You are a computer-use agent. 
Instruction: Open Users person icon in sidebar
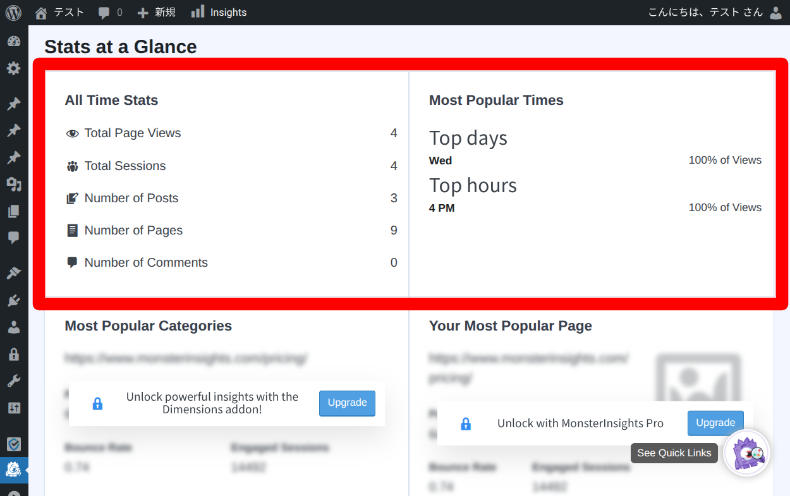click(13, 327)
